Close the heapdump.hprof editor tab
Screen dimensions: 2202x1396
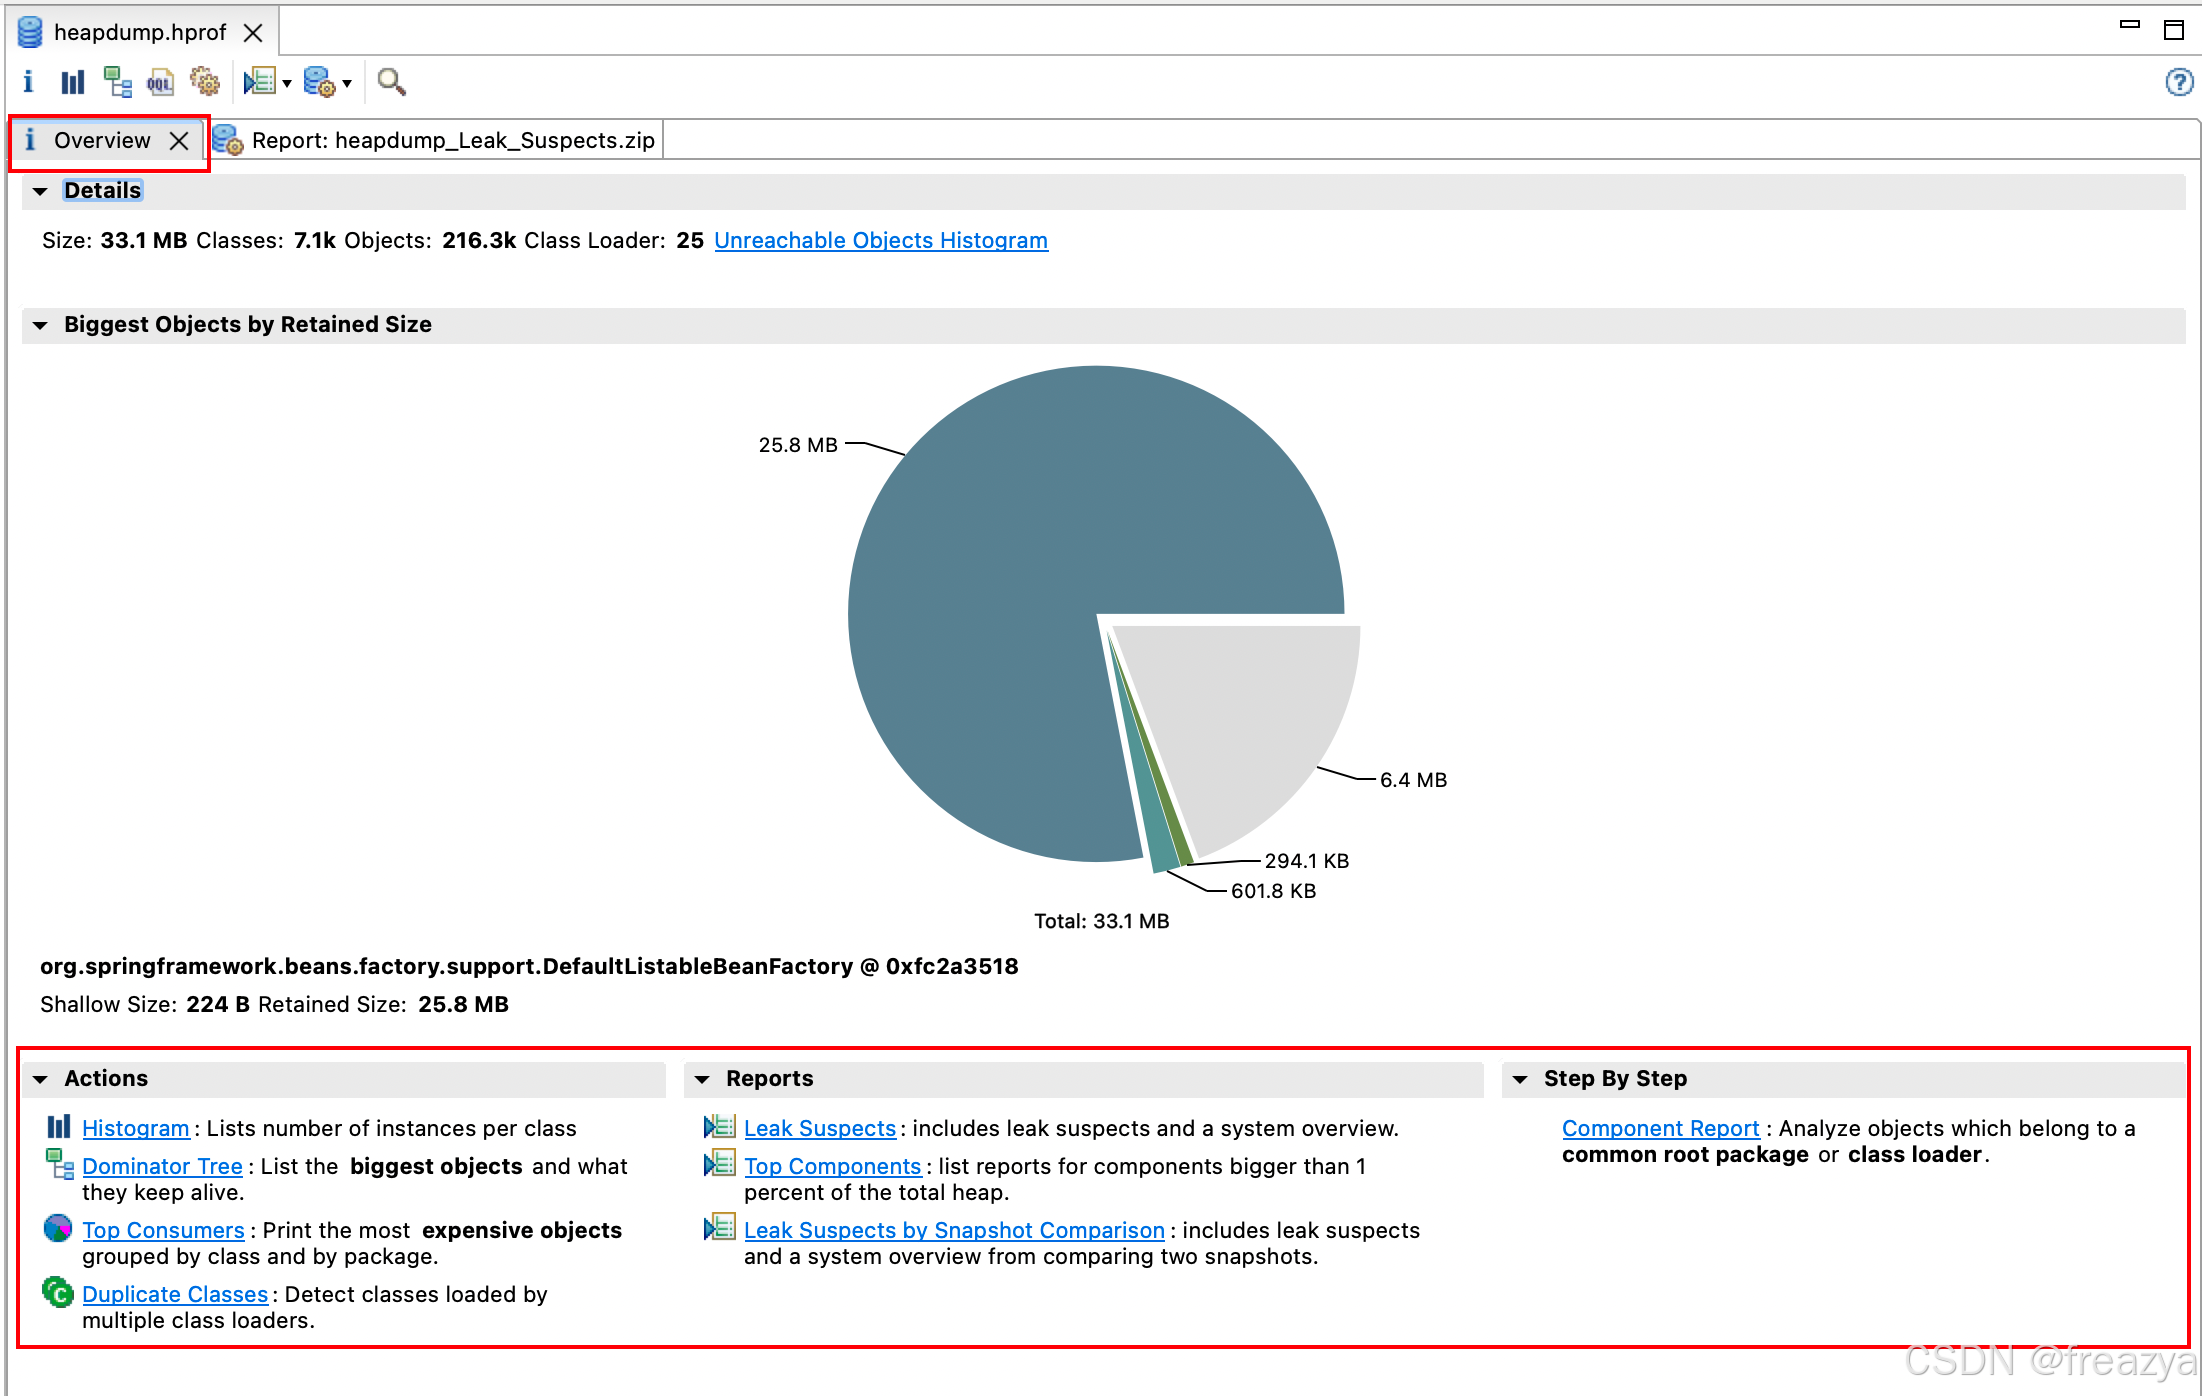tap(254, 33)
